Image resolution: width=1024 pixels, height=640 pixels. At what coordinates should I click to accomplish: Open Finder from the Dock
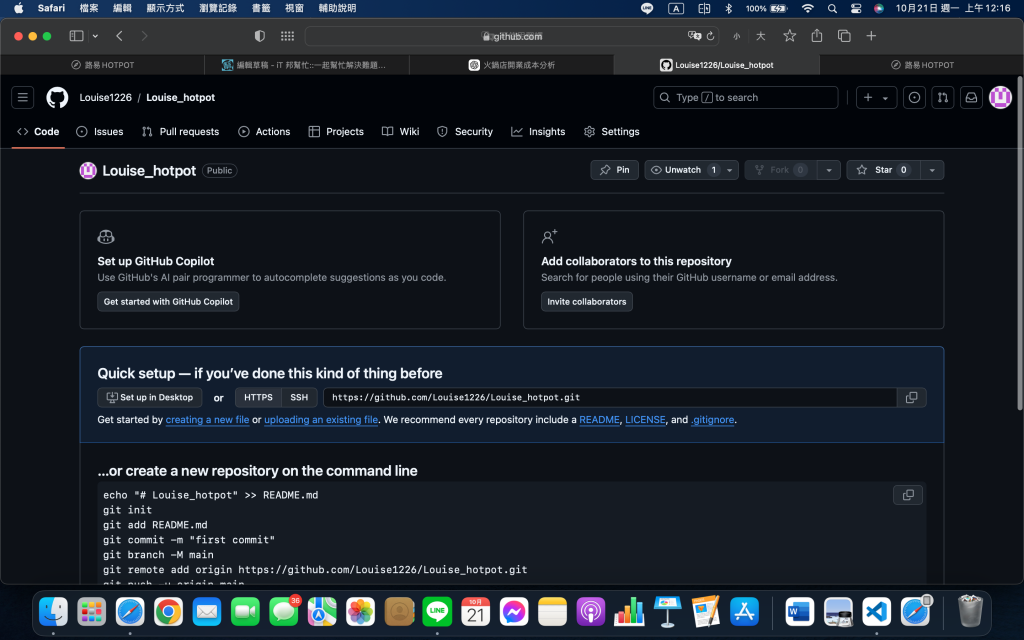point(54,613)
